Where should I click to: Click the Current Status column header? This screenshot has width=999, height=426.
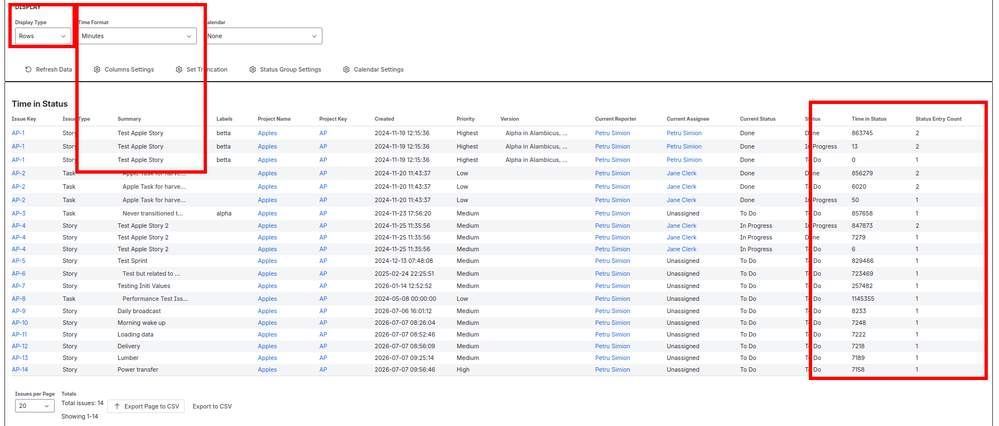tap(758, 119)
